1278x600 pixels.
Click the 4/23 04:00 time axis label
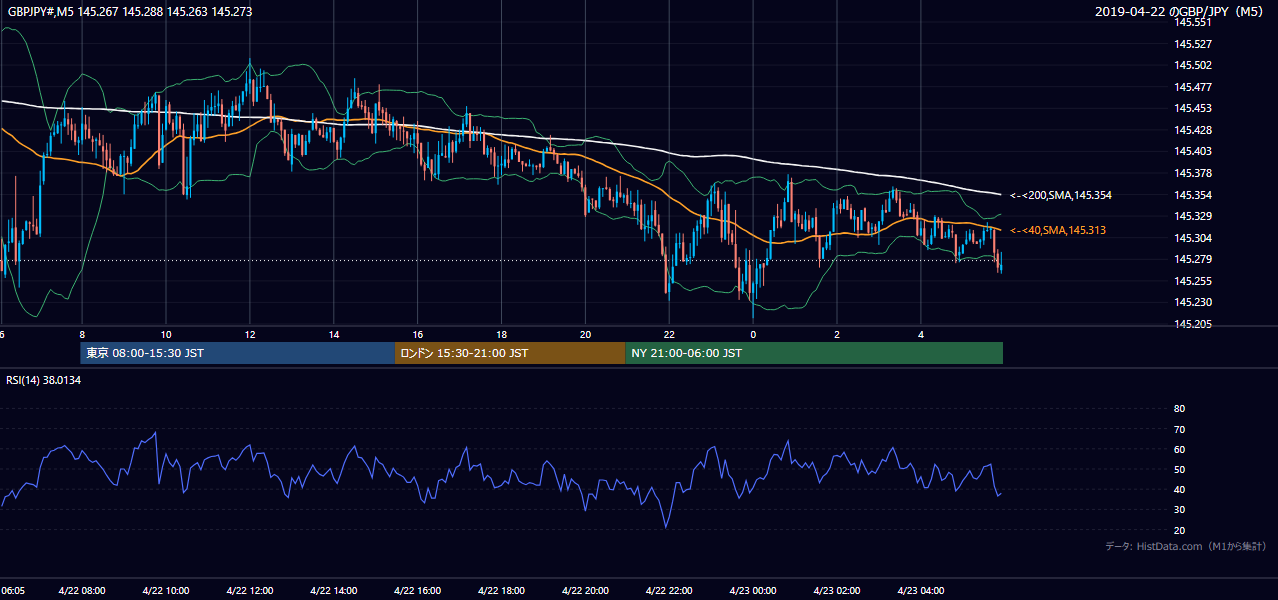(922, 591)
